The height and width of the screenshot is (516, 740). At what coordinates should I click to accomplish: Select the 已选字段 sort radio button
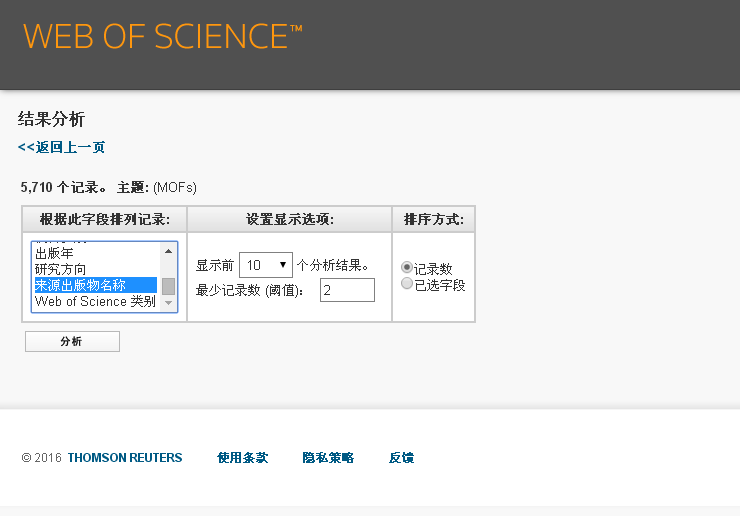(407, 284)
